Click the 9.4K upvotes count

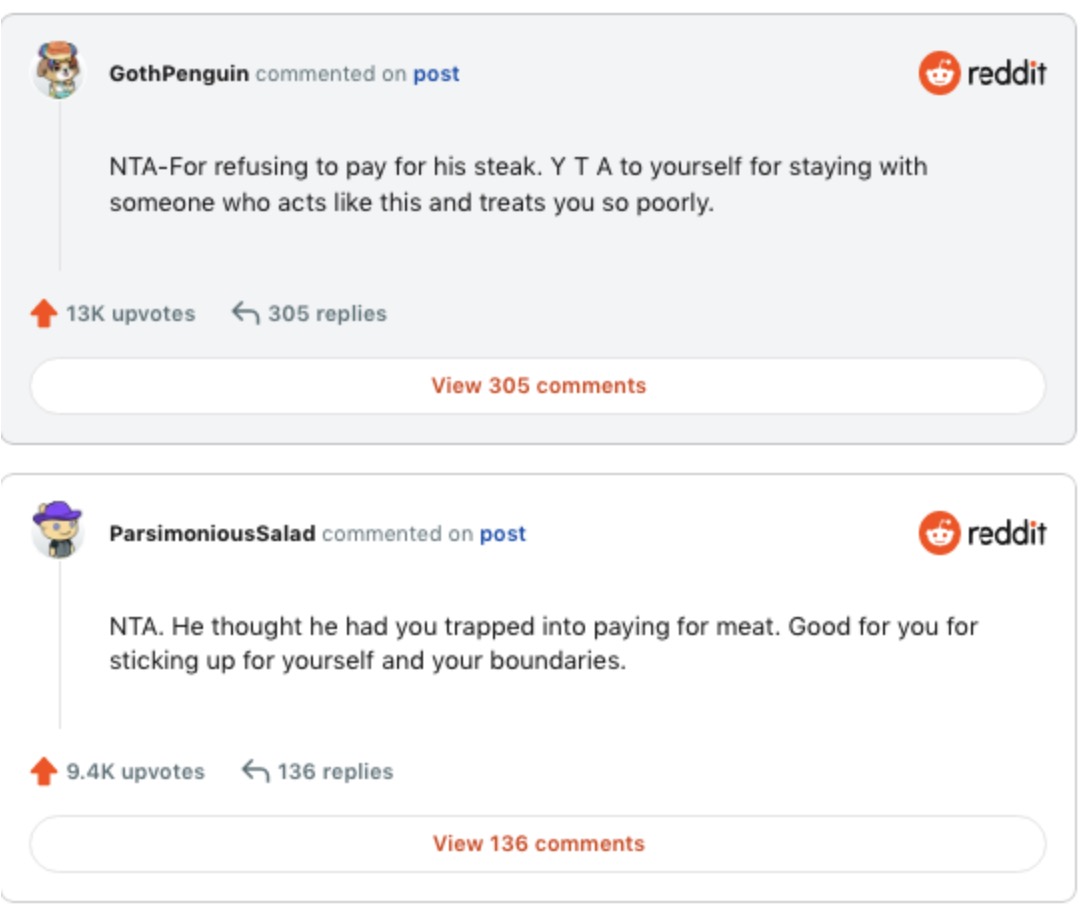(135, 772)
